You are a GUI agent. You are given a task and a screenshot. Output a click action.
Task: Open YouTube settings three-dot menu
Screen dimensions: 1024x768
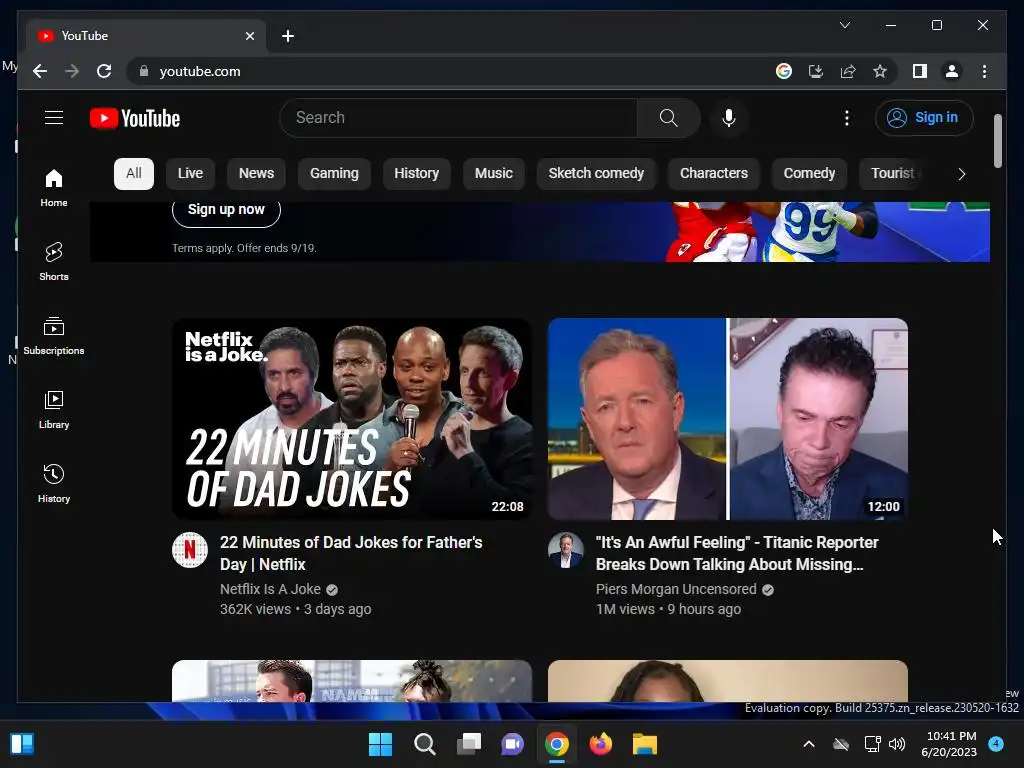tap(846, 118)
